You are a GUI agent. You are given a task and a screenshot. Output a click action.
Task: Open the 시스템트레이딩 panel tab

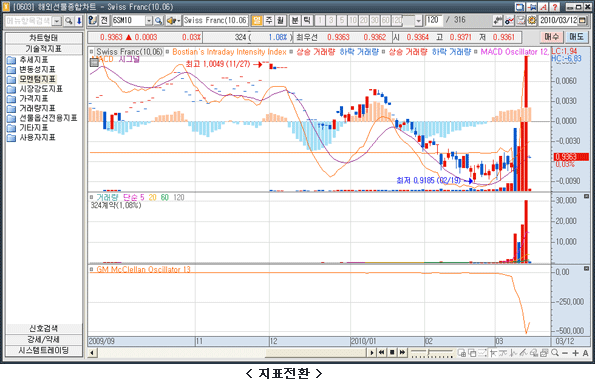coord(44,351)
